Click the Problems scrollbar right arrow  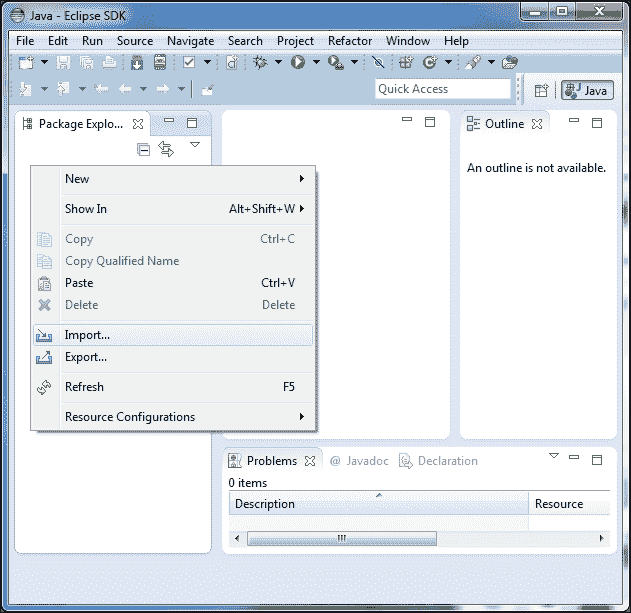[x=602, y=538]
